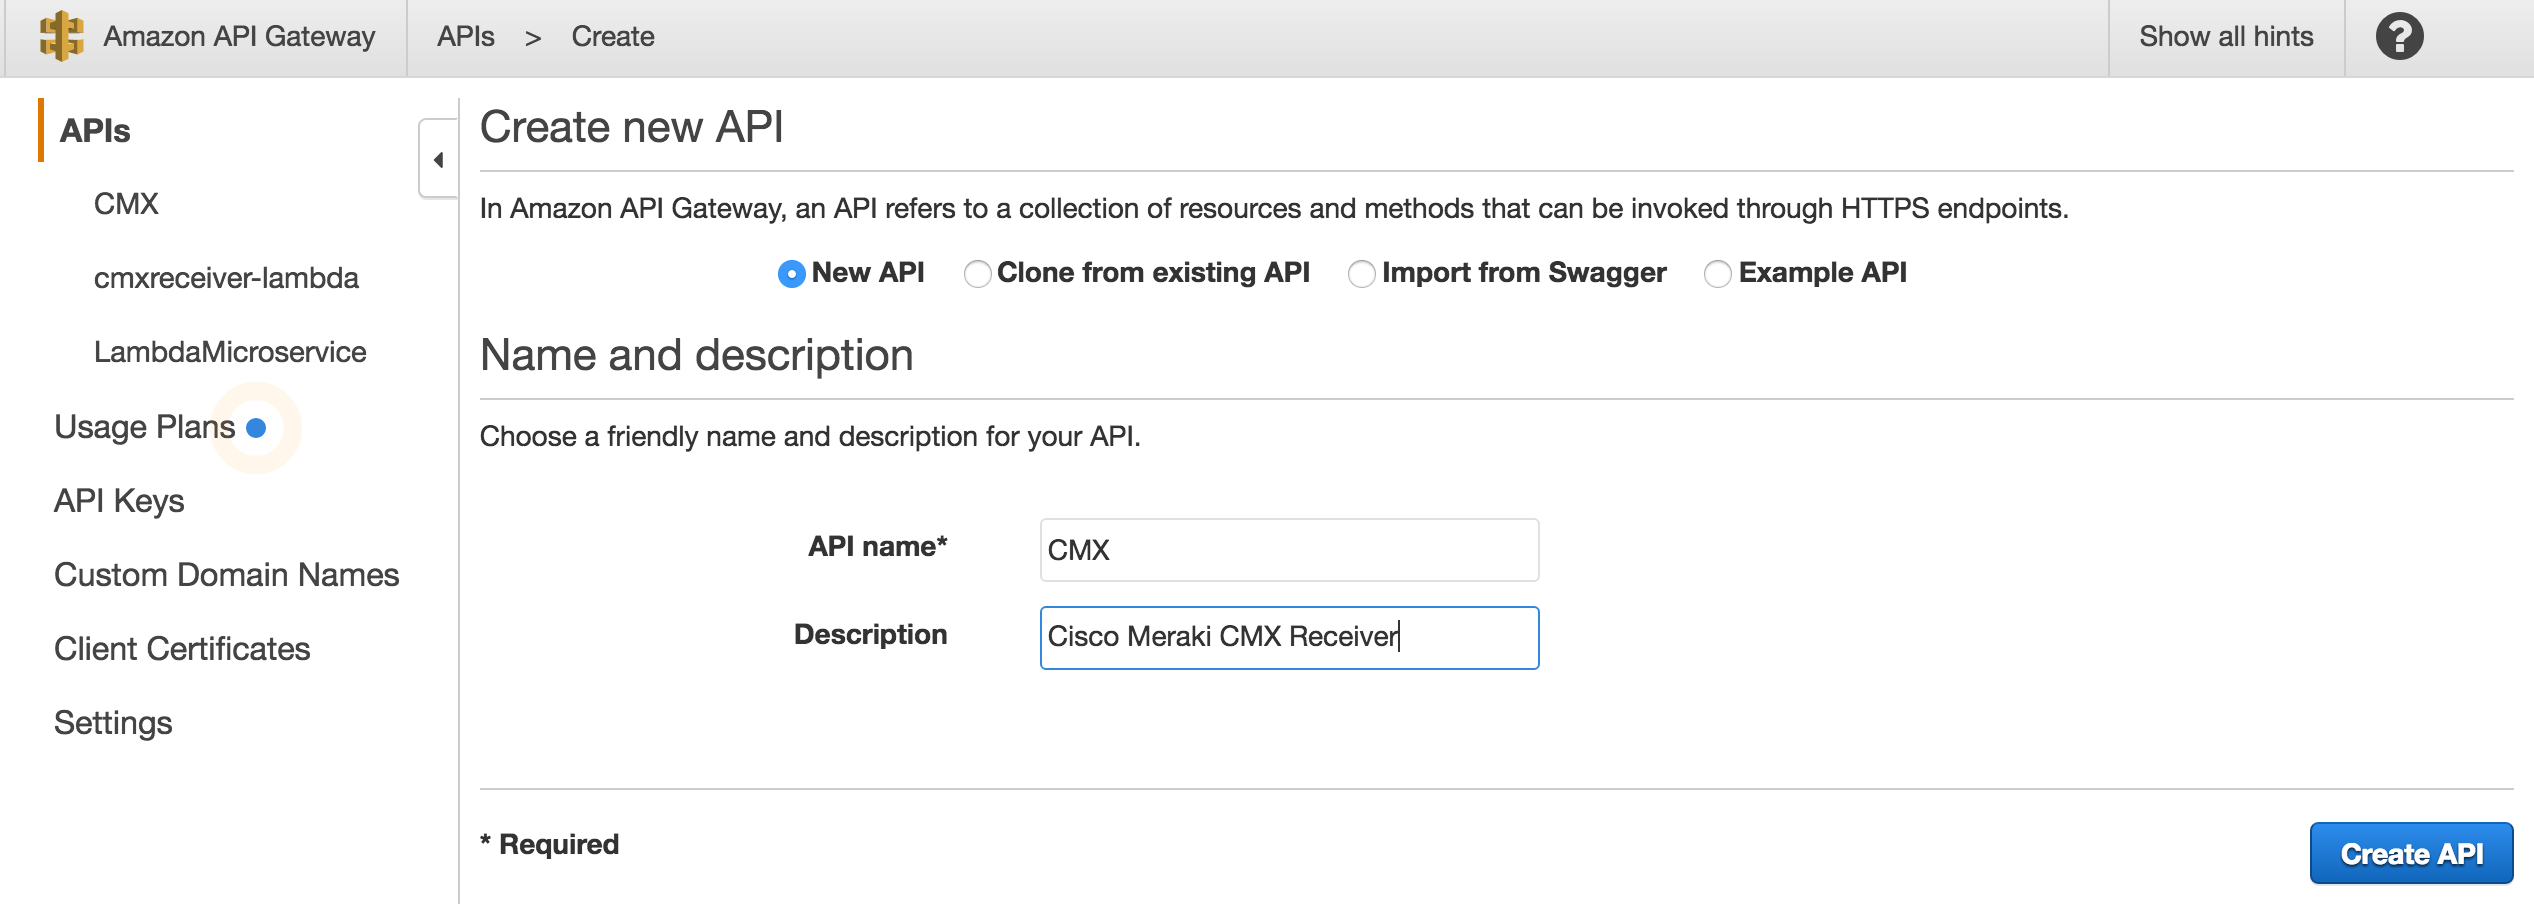The image size is (2534, 904).
Task: Navigate to Custom Domain Names
Action: [227, 575]
